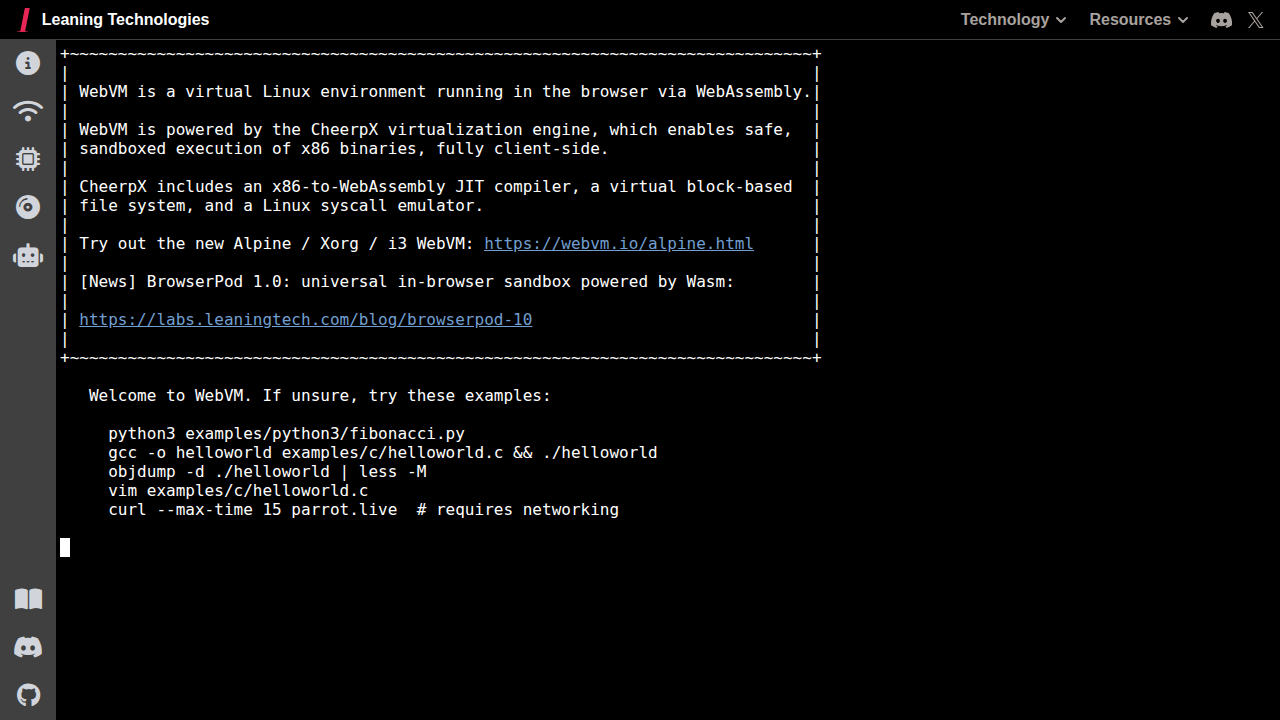
Task: Click the X logo in the top bar
Action: pos(1255,19)
